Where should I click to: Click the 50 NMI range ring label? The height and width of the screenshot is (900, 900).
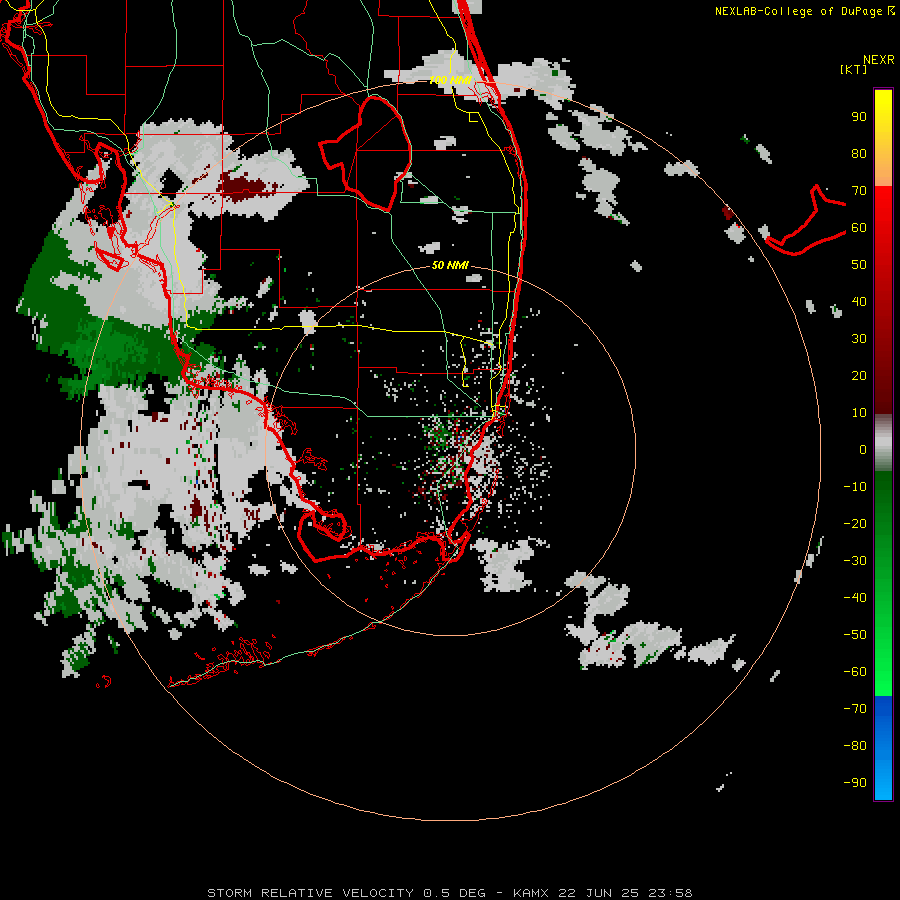(450, 265)
